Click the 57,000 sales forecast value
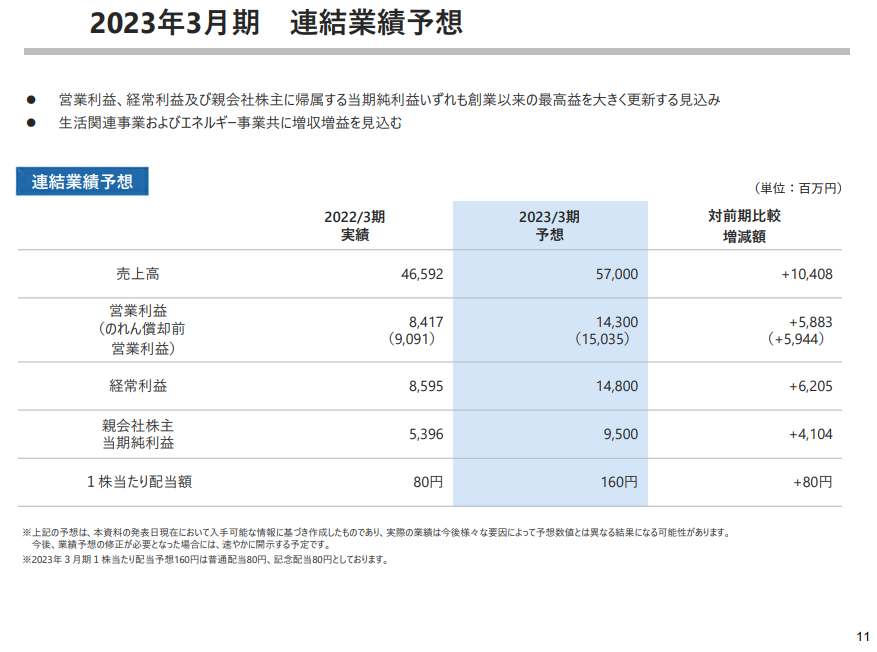This screenshot has width=877, height=652. coord(615,274)
